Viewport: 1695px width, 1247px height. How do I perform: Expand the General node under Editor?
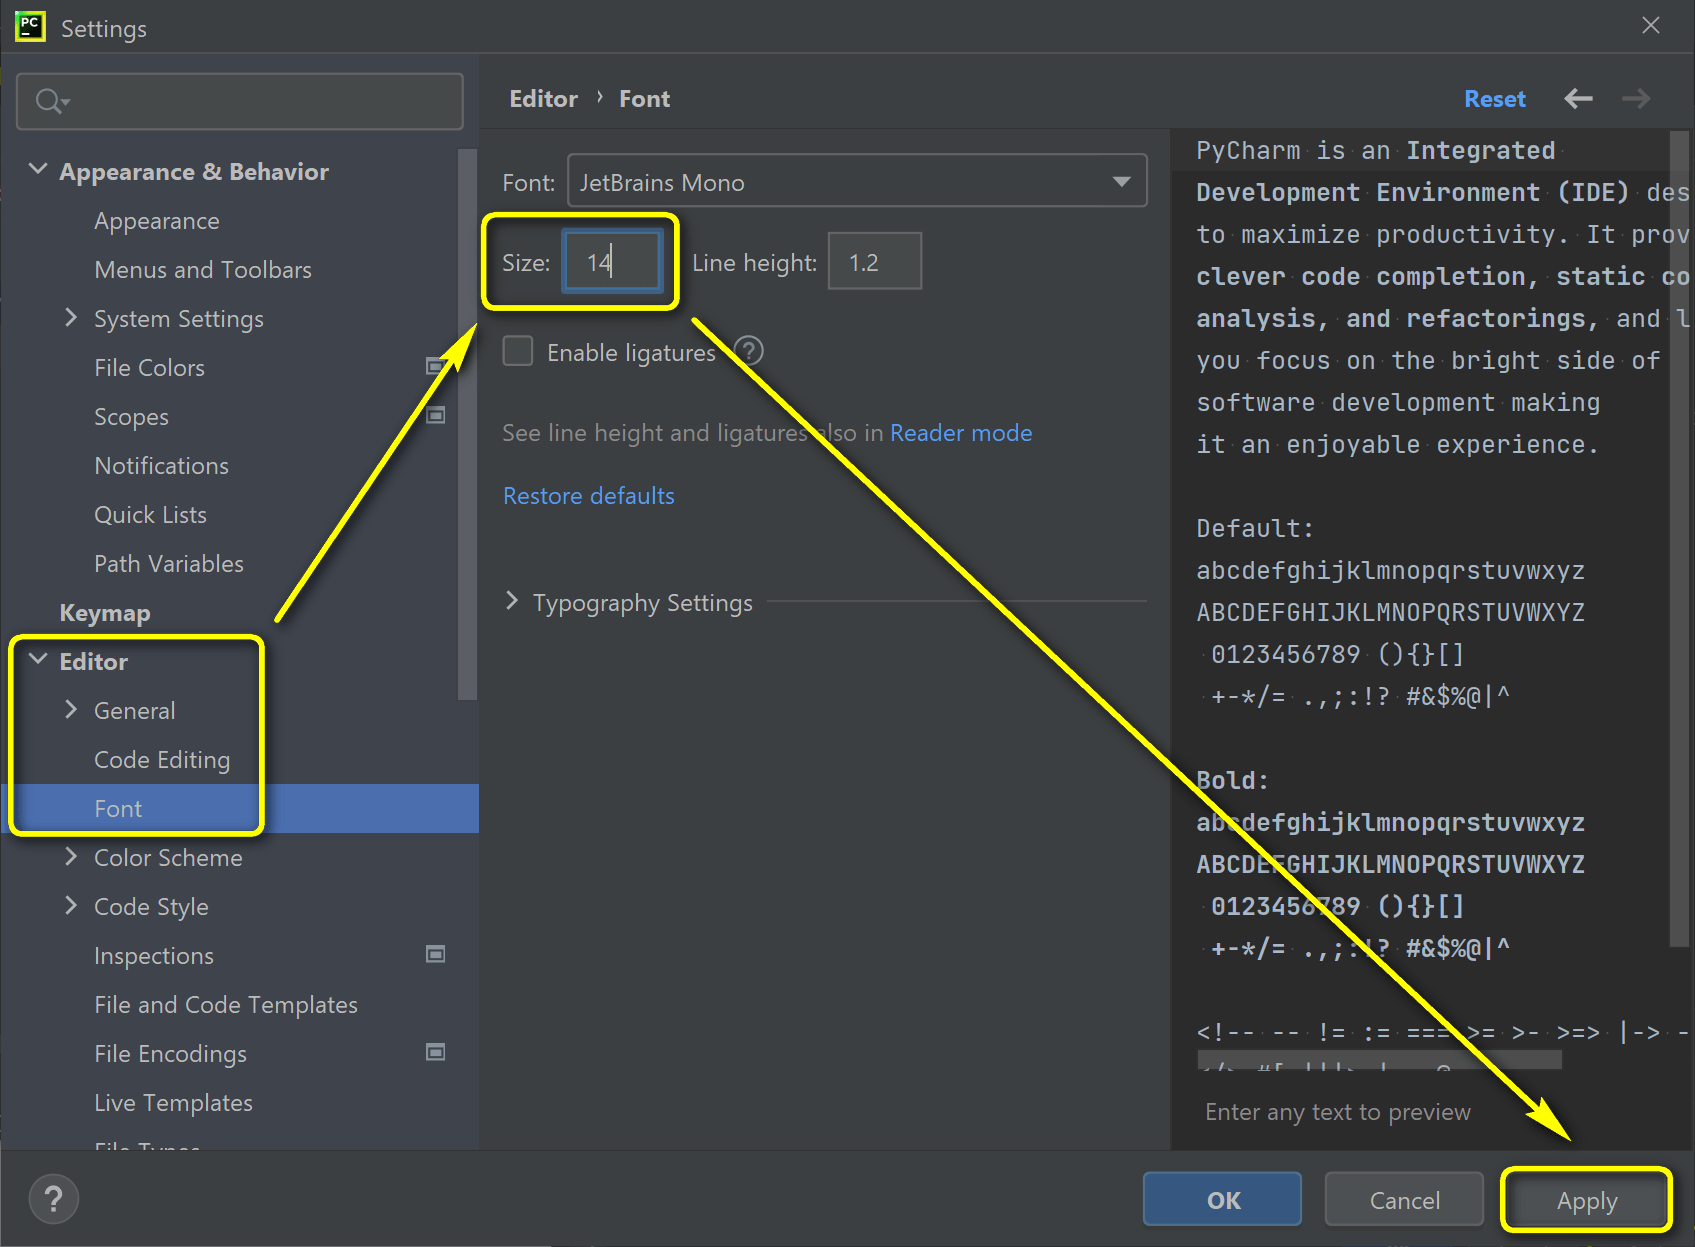[71, 709]
